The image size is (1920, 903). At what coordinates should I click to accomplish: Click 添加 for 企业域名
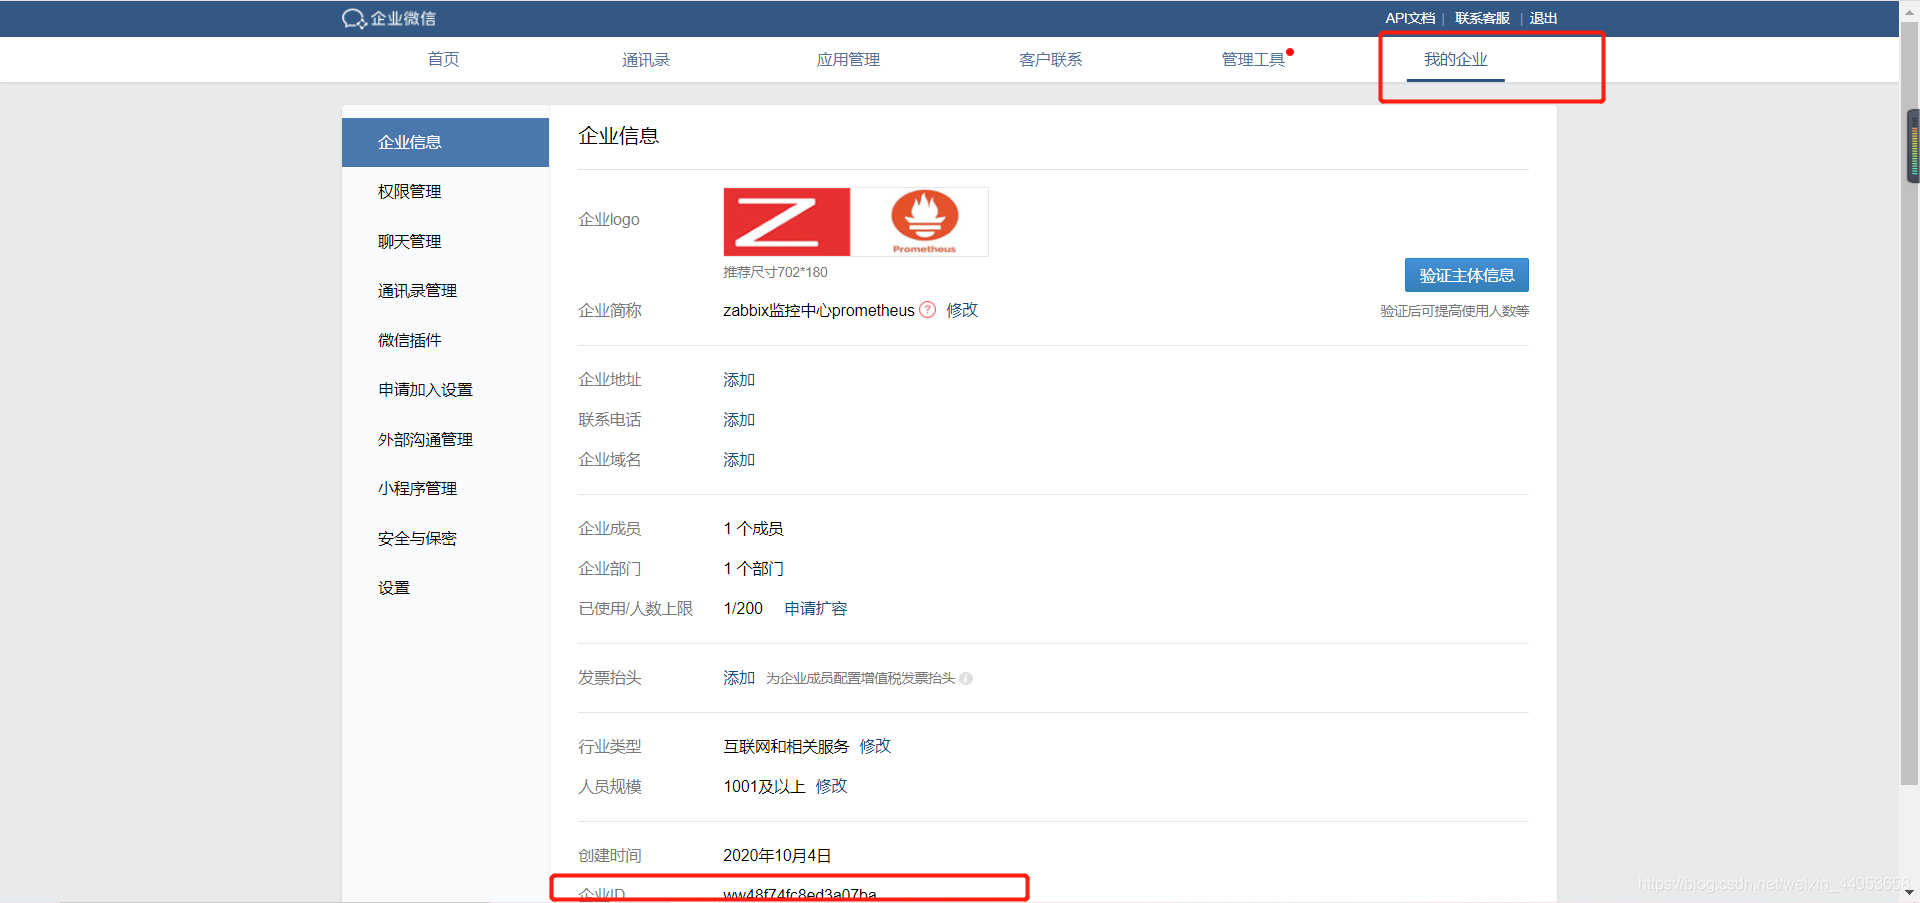(739, 459)
